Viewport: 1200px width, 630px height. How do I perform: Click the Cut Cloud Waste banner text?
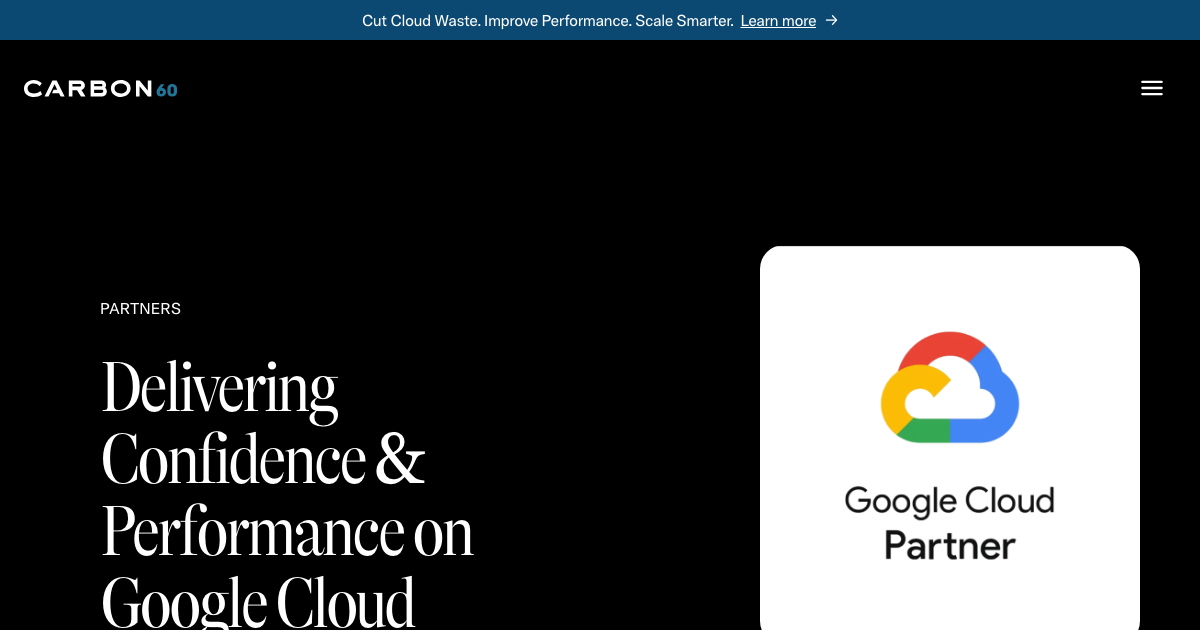tap(548, 21)
